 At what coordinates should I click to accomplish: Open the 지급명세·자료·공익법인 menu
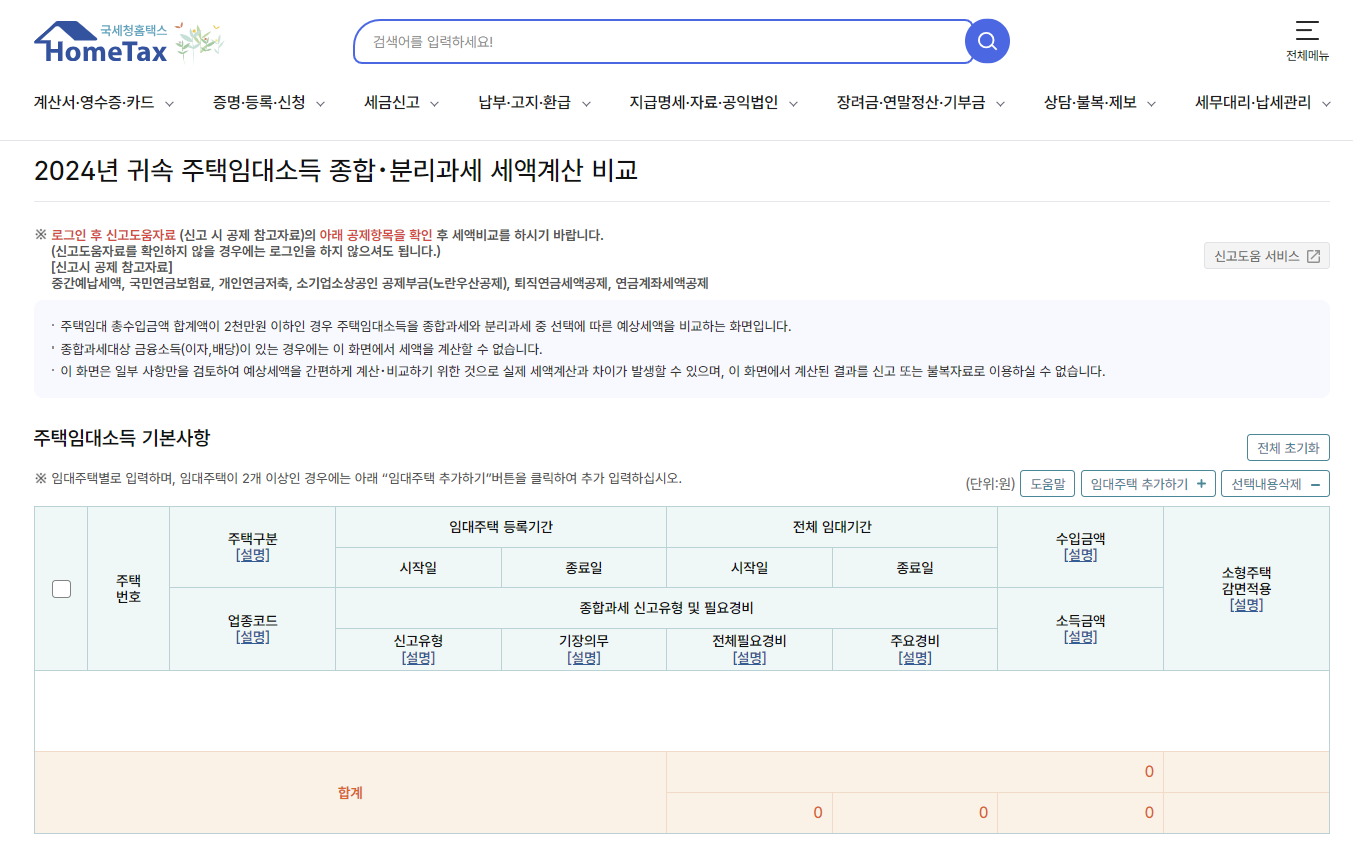(703, 102)
